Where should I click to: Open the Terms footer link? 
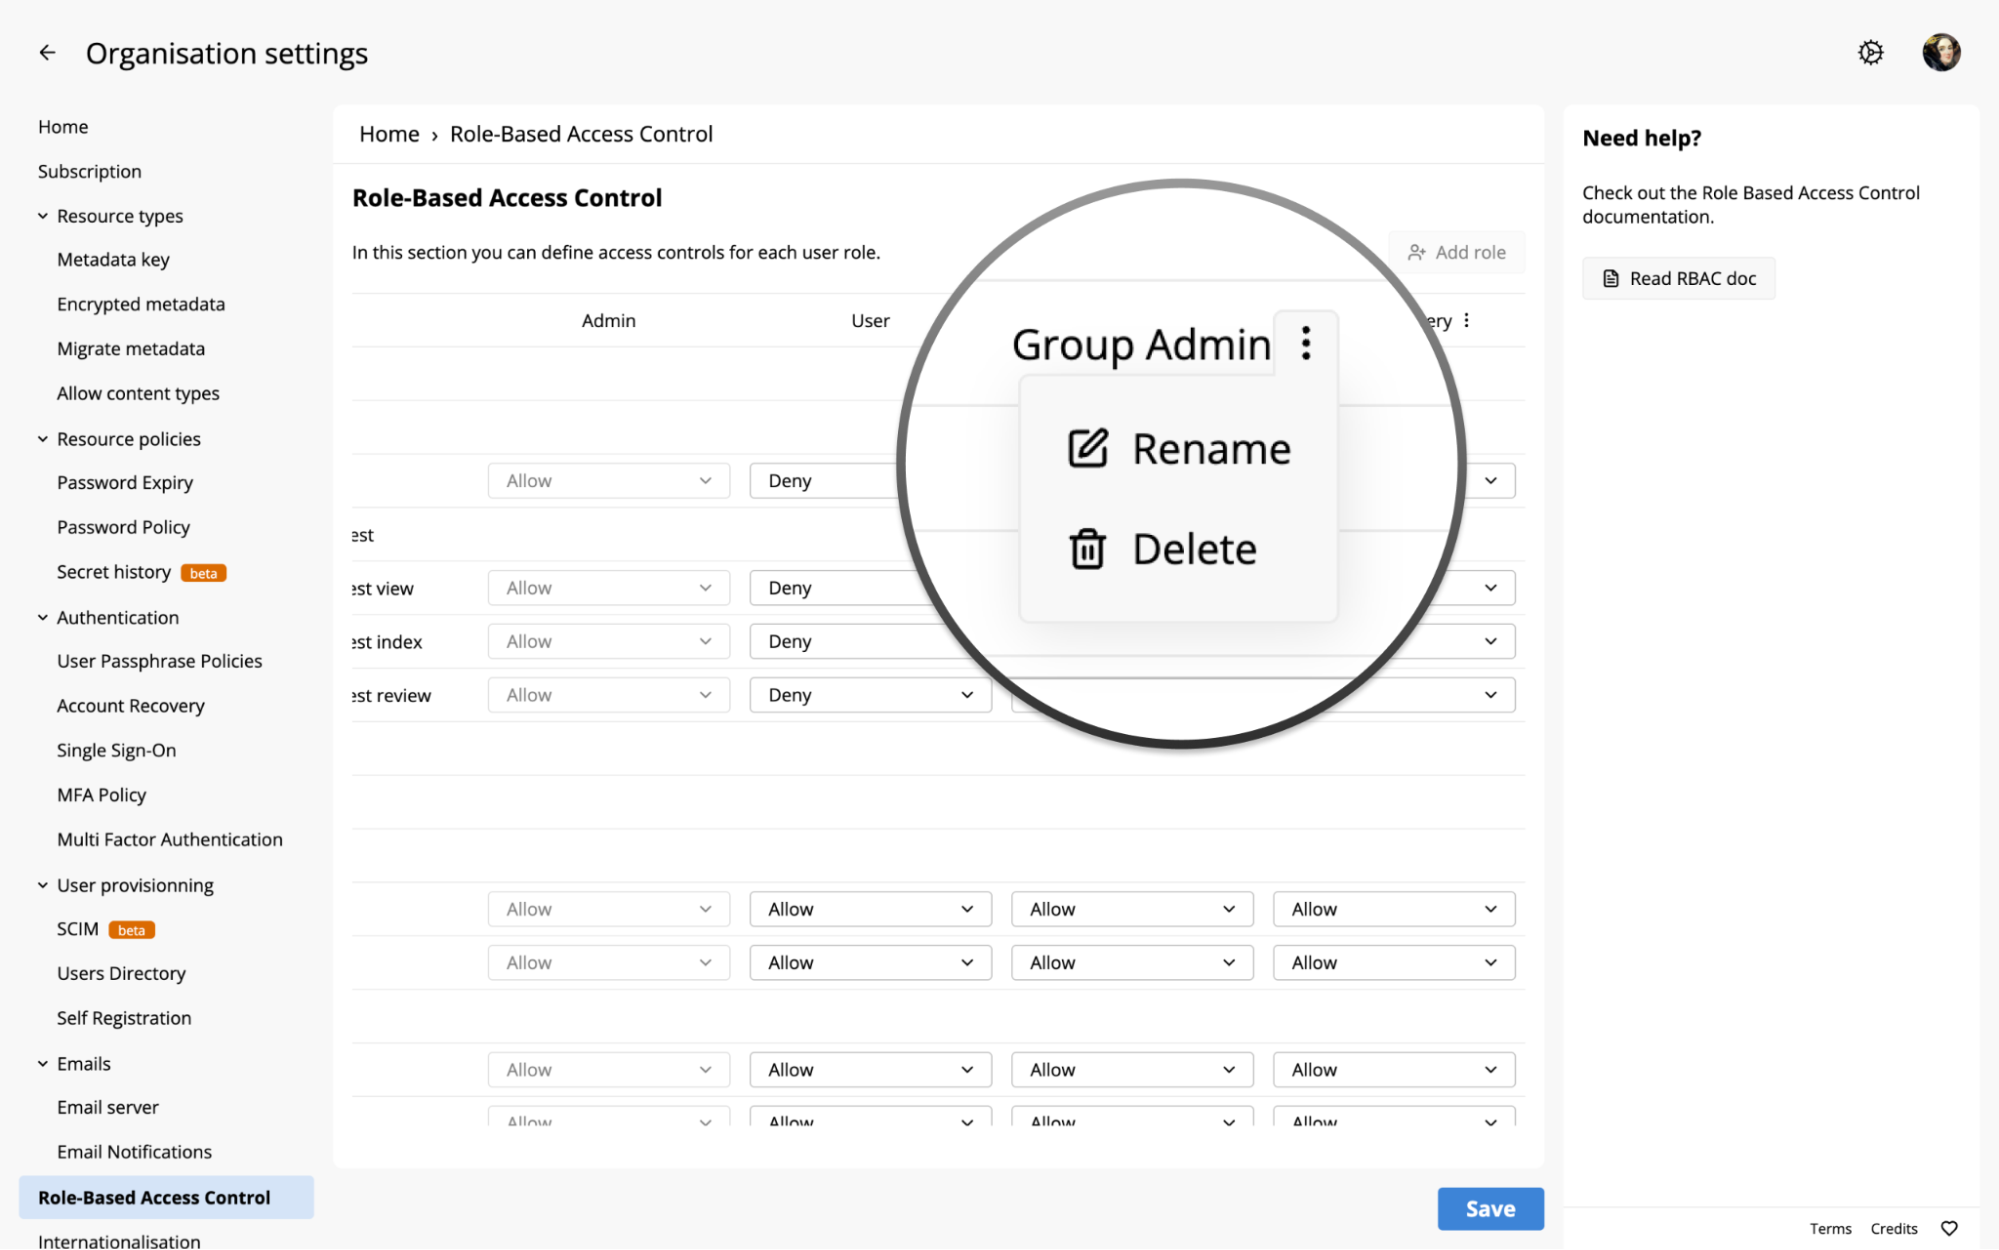tap(1830, 1228)
